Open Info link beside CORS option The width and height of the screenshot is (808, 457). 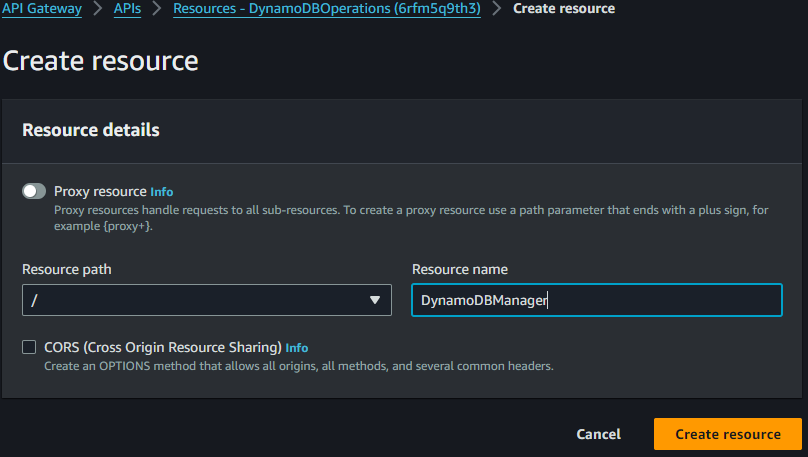(297, 348)
